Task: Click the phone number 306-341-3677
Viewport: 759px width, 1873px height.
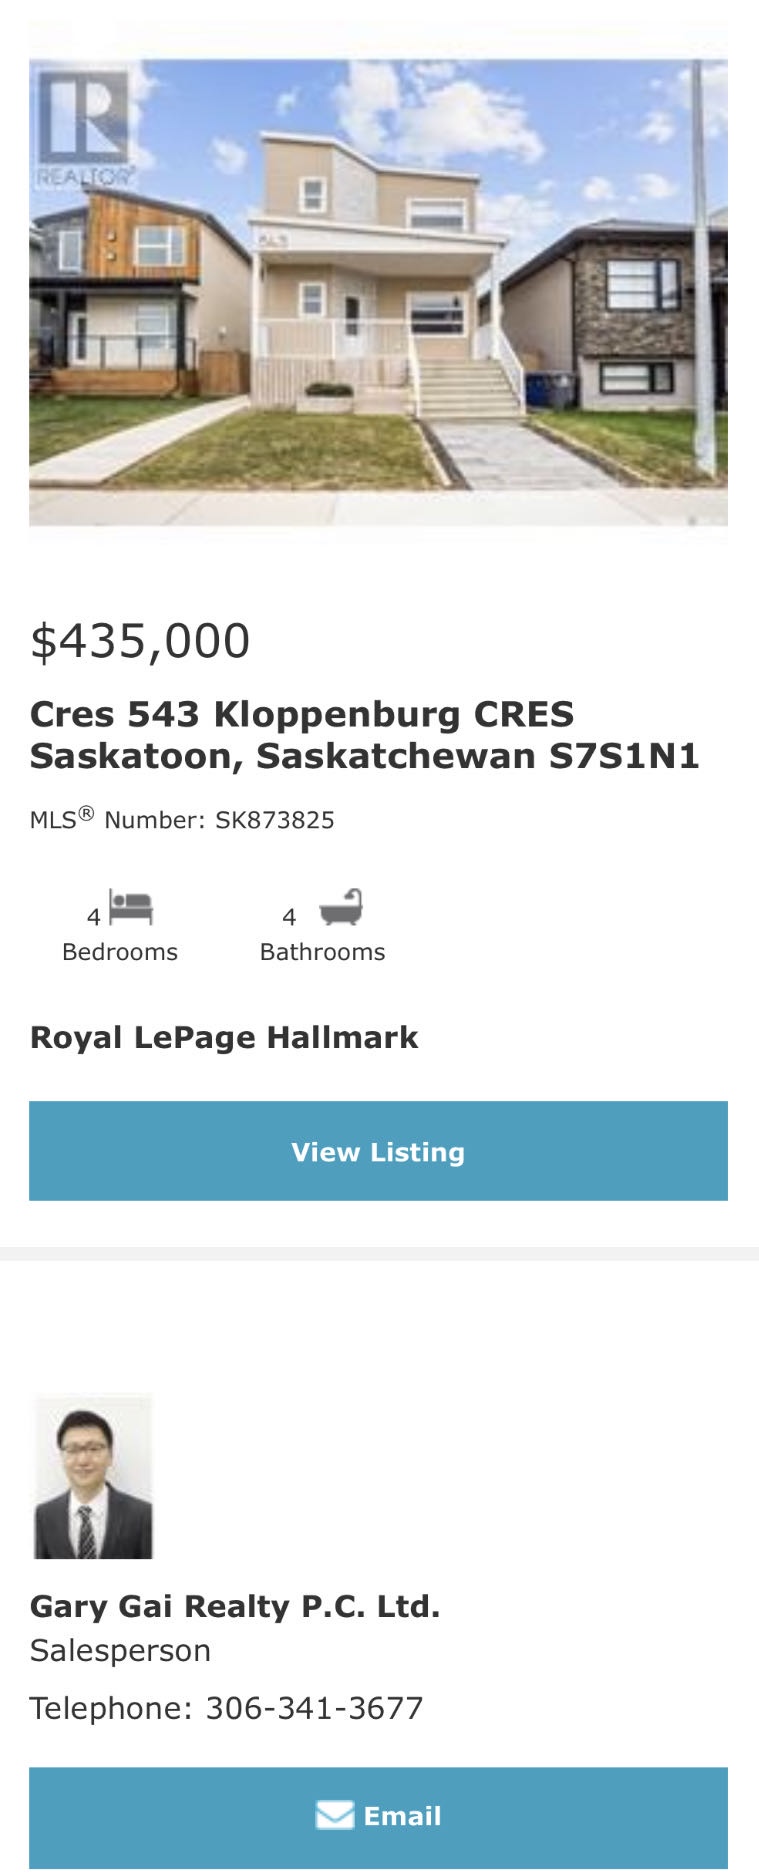Action: tap(314, 1708)
